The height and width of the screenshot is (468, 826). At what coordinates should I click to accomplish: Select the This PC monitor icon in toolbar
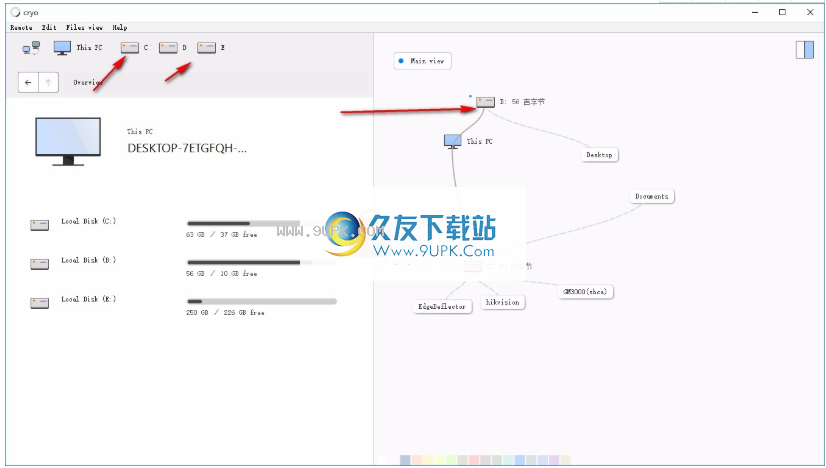coord(62,48)
